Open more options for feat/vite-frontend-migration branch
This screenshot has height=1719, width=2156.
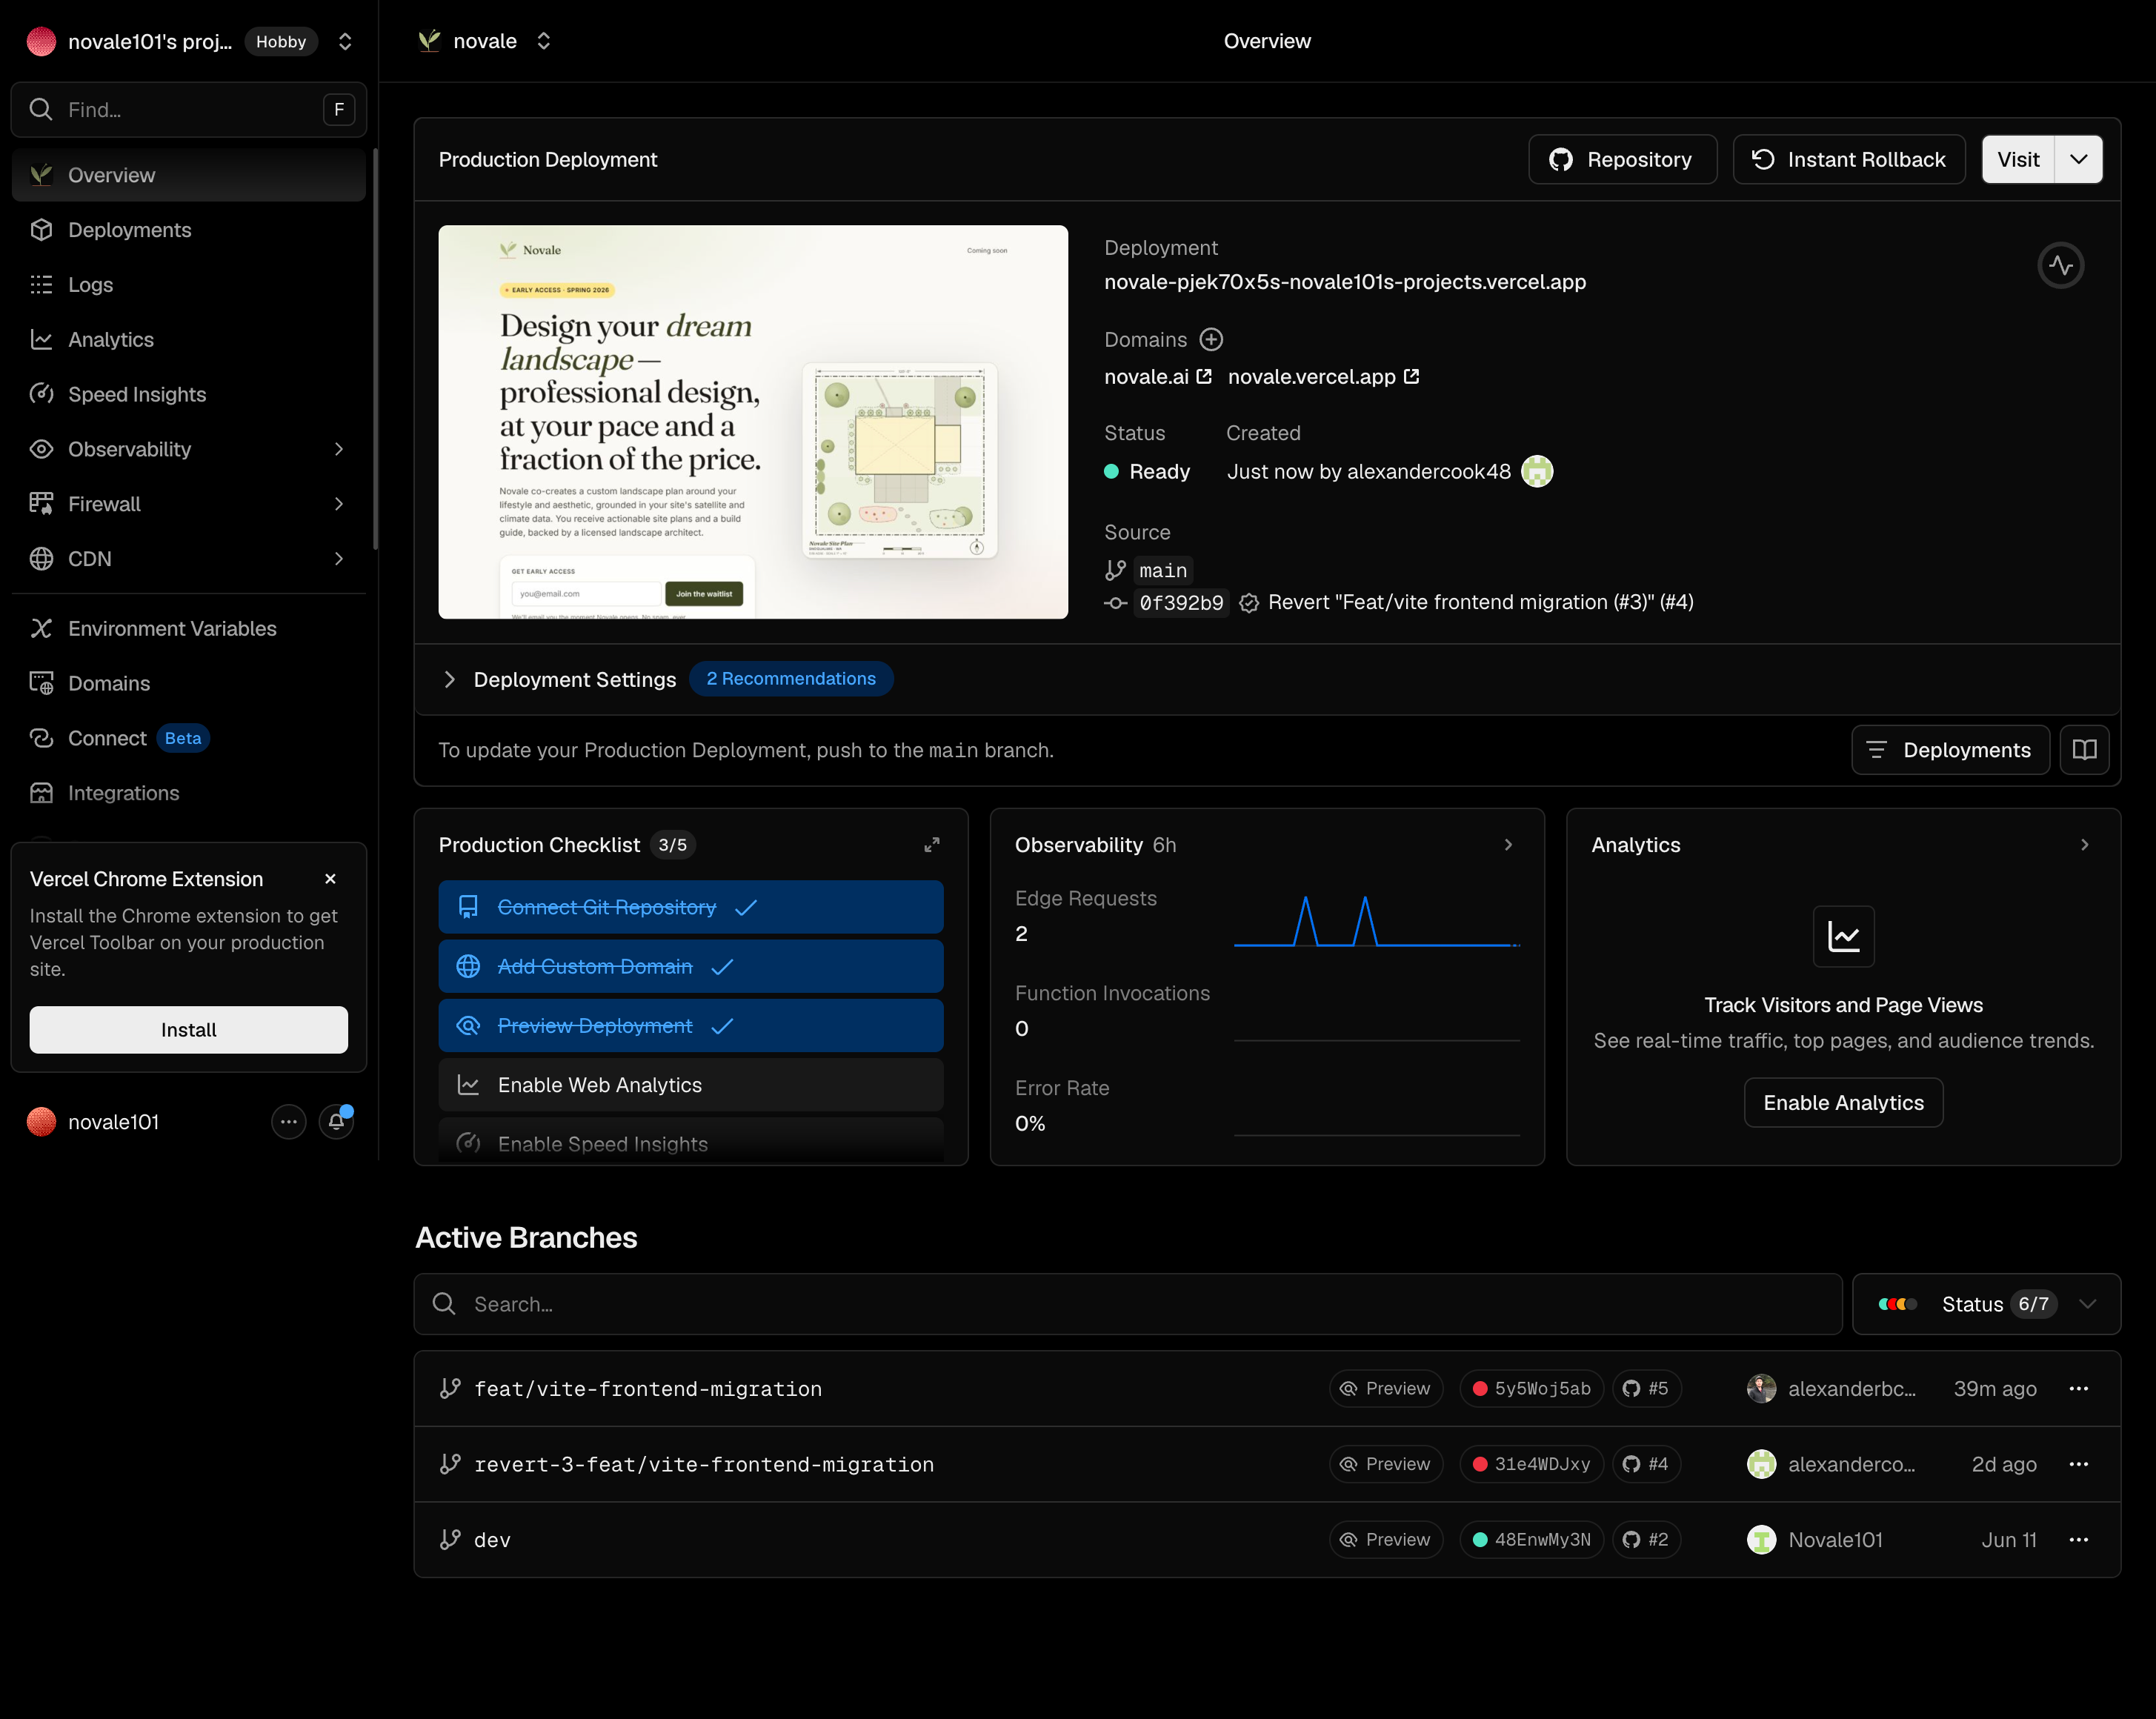(2078, 1388)
